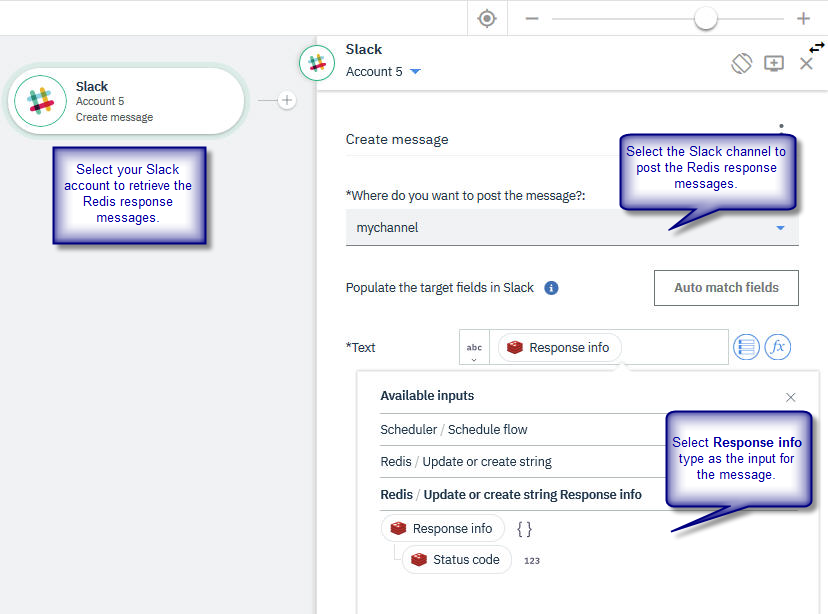
Task: Expand the Redis / Update or create string inputs
Action: [x=523, y=461]
